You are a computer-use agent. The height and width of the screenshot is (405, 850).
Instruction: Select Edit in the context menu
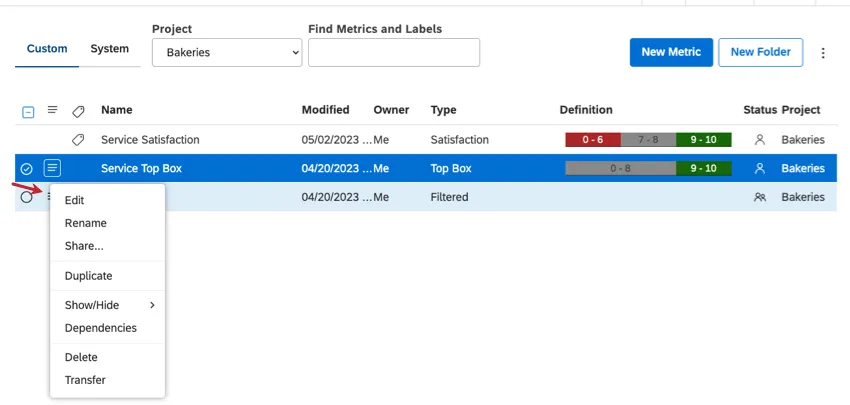tap(75, 200)
